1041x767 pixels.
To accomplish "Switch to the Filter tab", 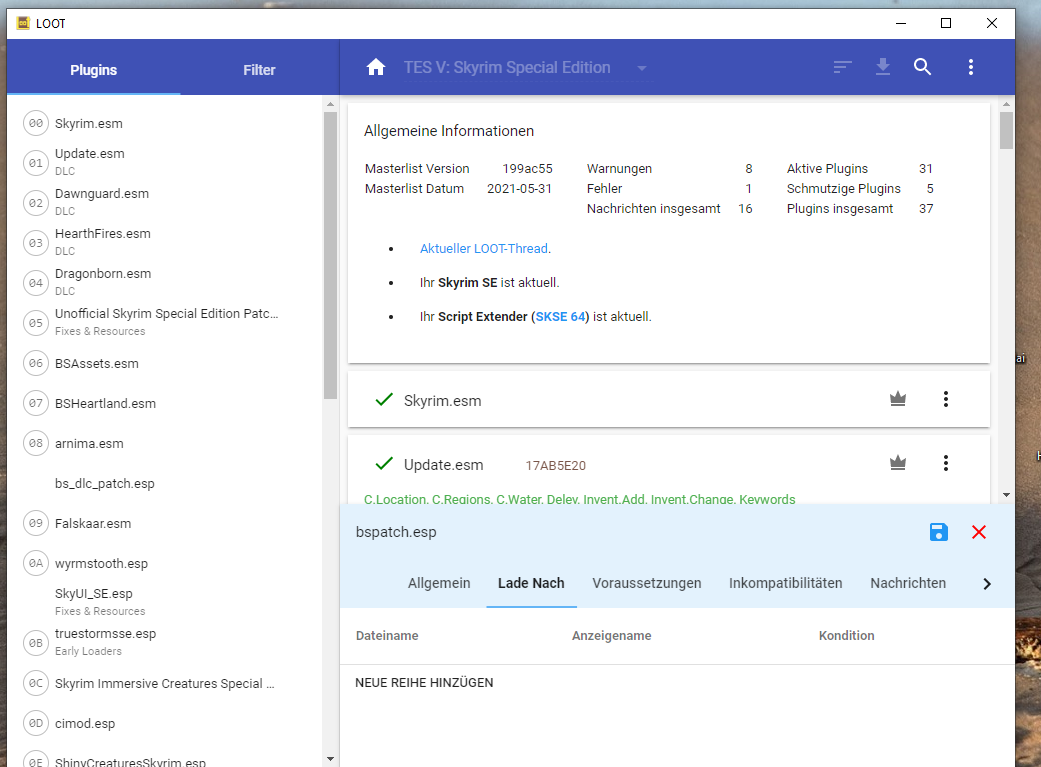I will coord(259,70).
